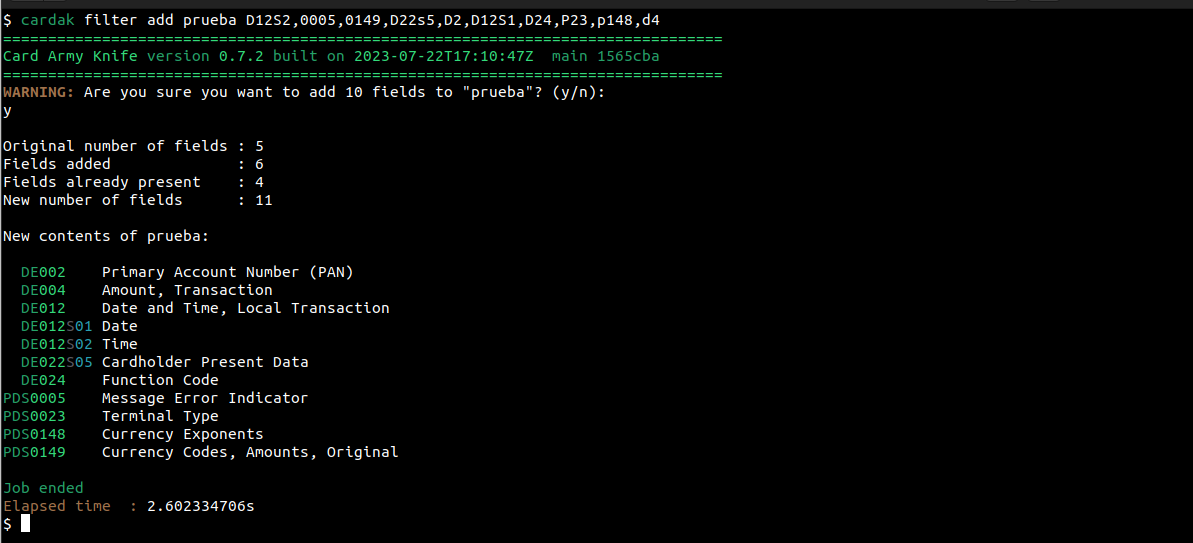Click the "Fields added" count line

pos(133,164)
